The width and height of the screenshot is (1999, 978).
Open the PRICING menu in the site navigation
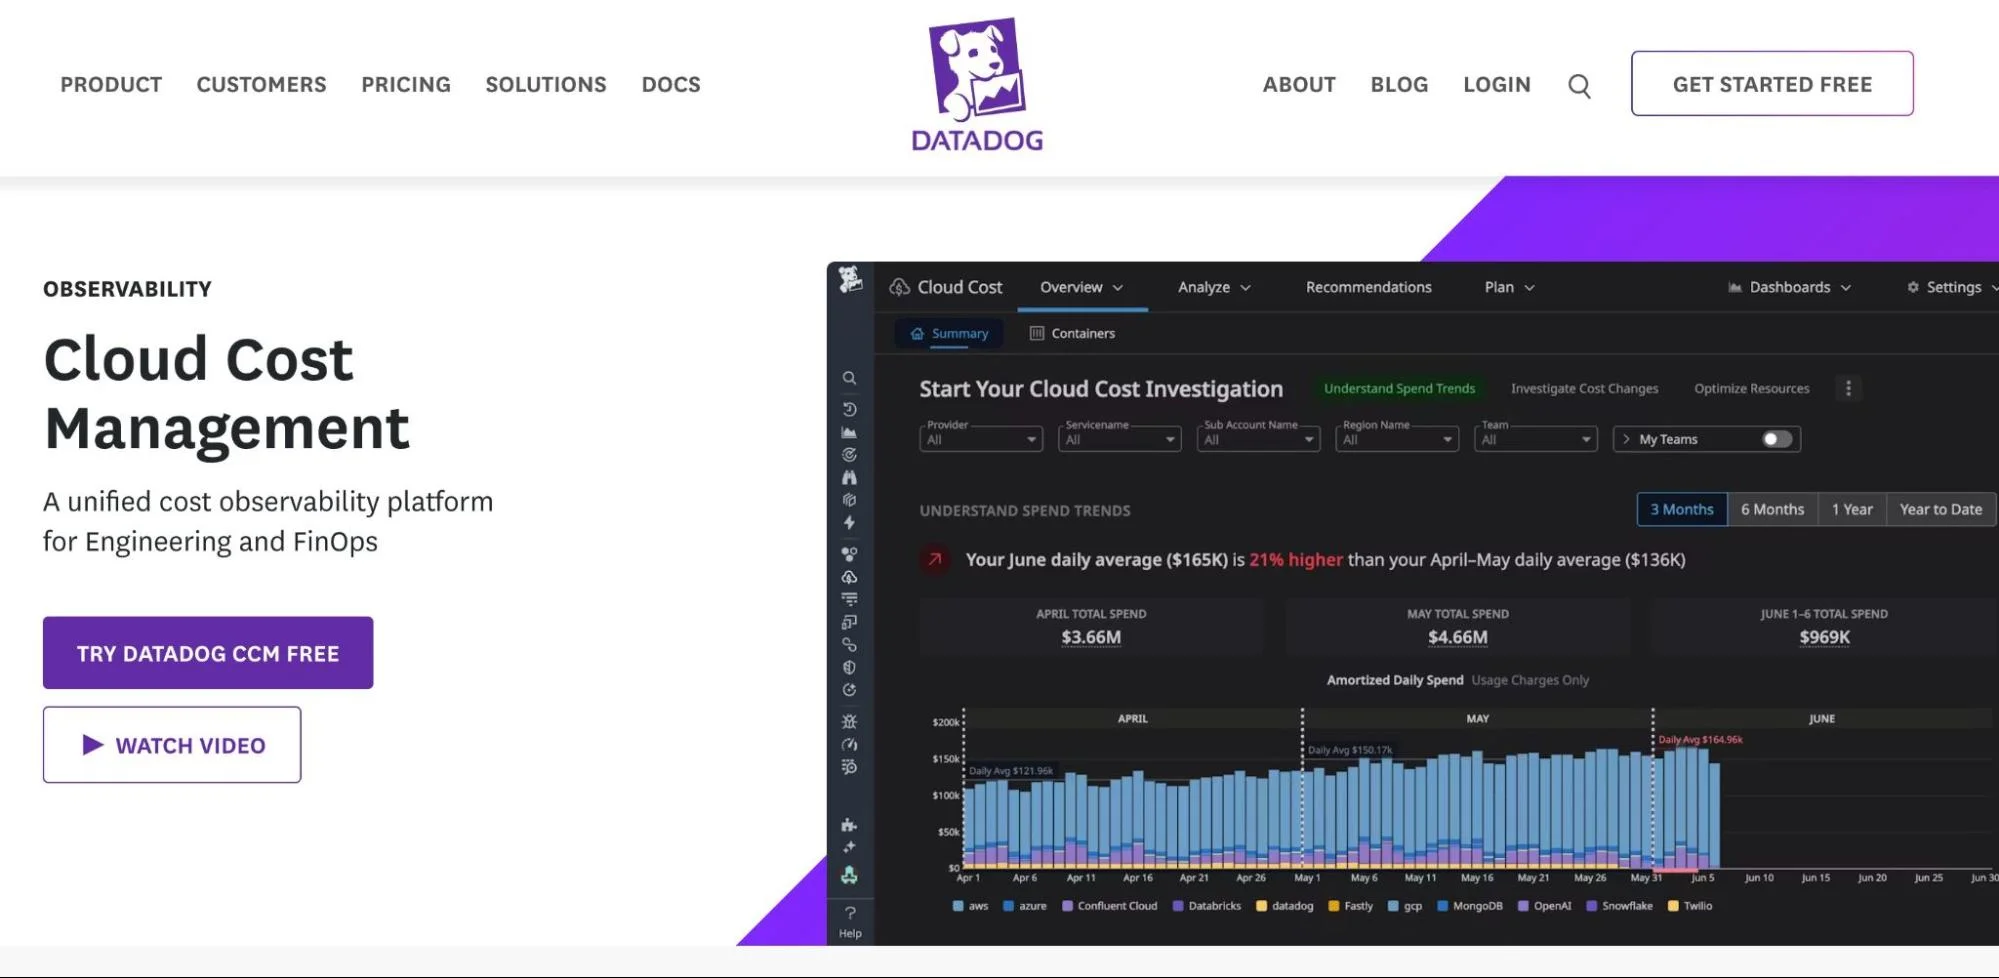(405, 84)
